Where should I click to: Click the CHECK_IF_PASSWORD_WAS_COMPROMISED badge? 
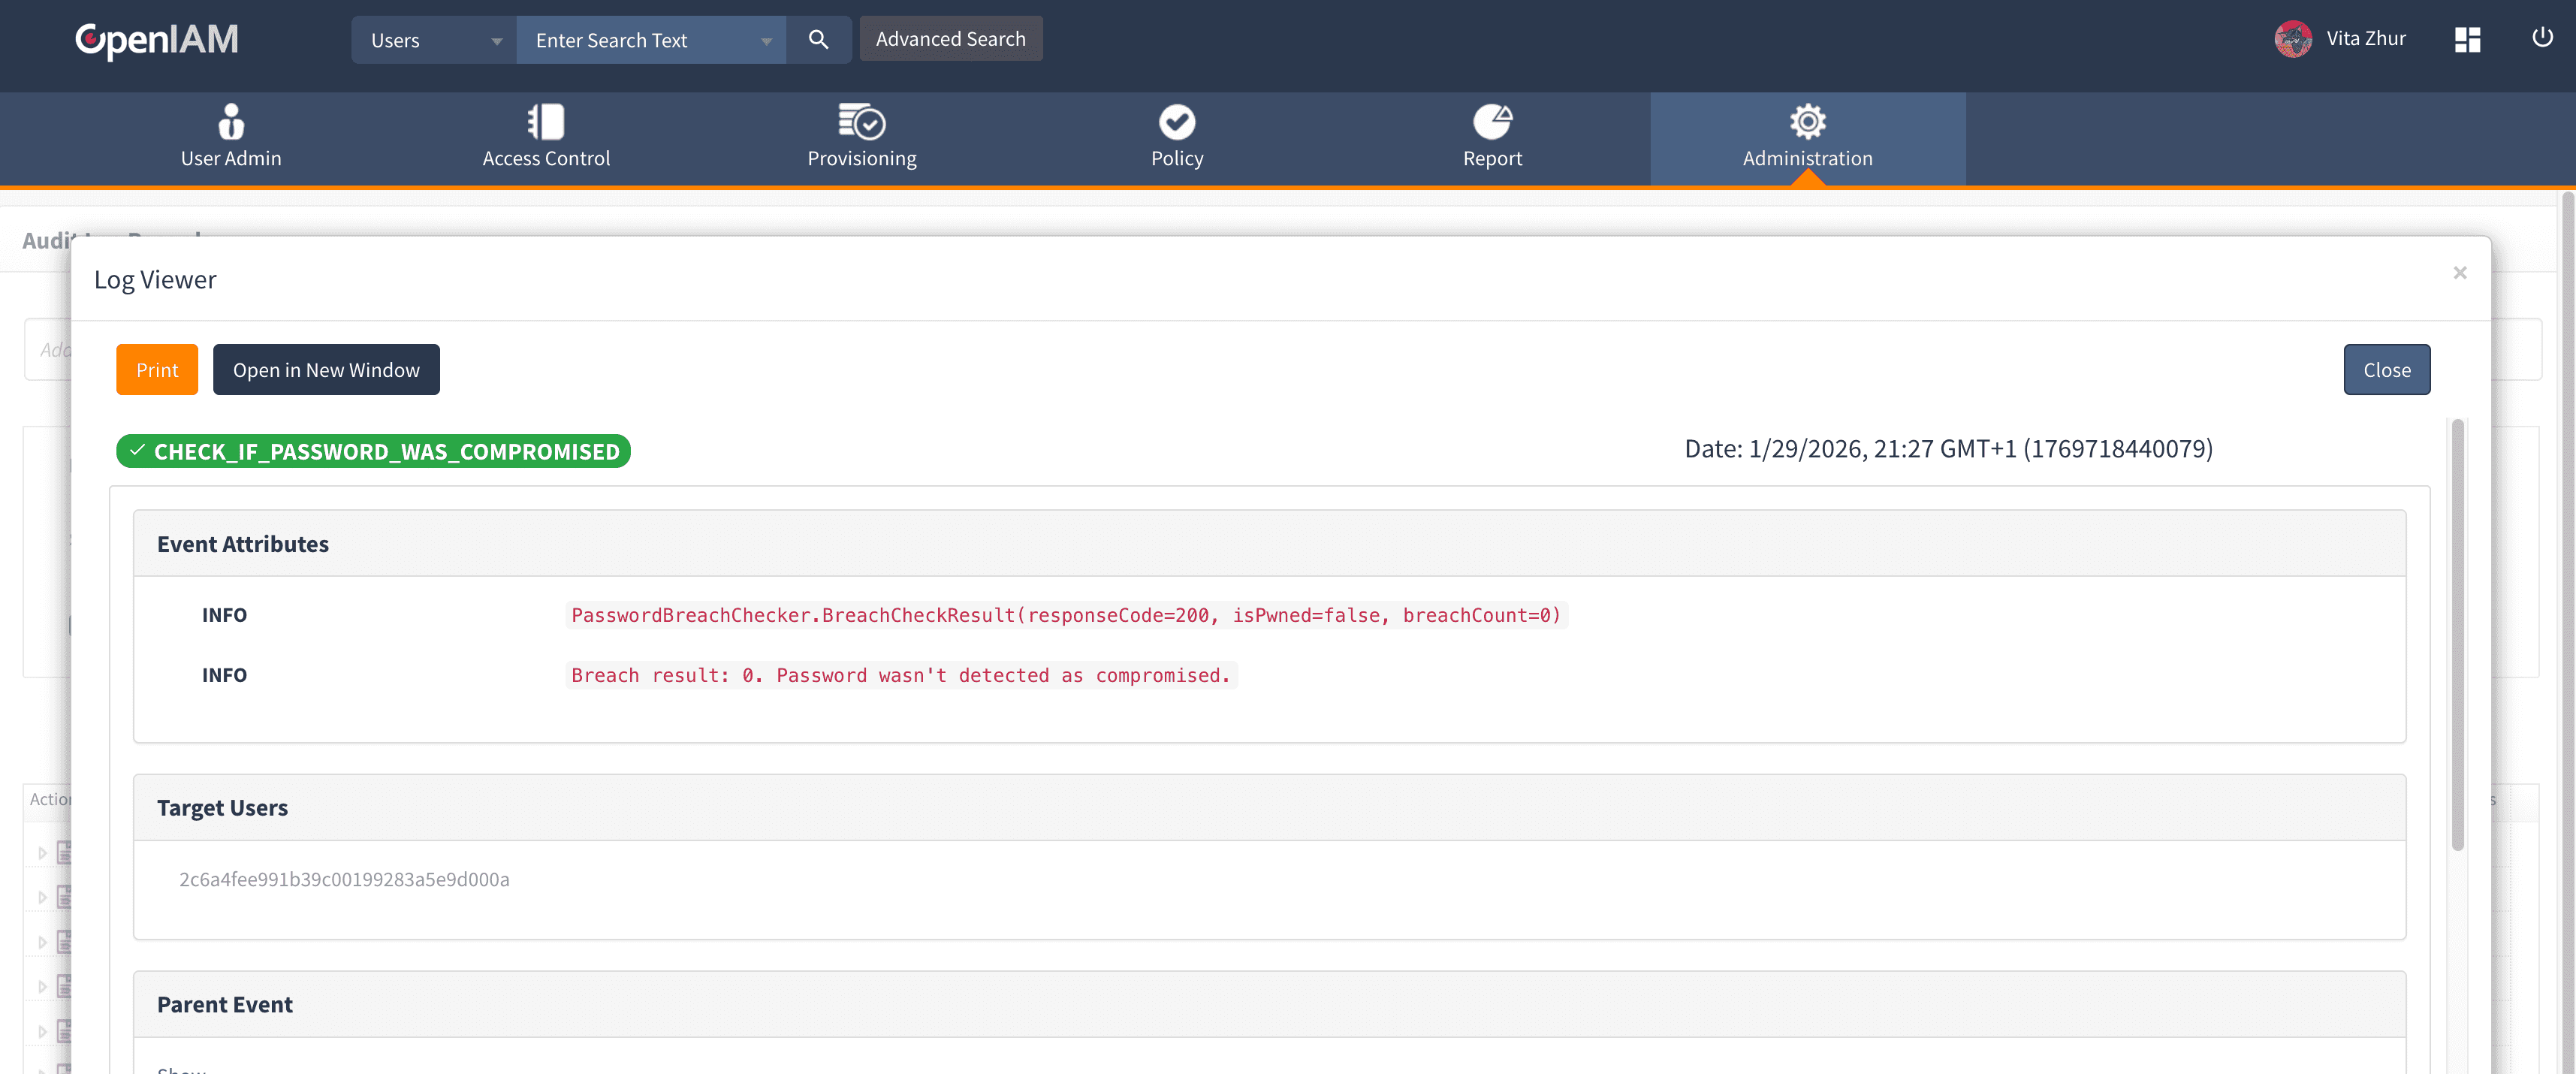373,451
